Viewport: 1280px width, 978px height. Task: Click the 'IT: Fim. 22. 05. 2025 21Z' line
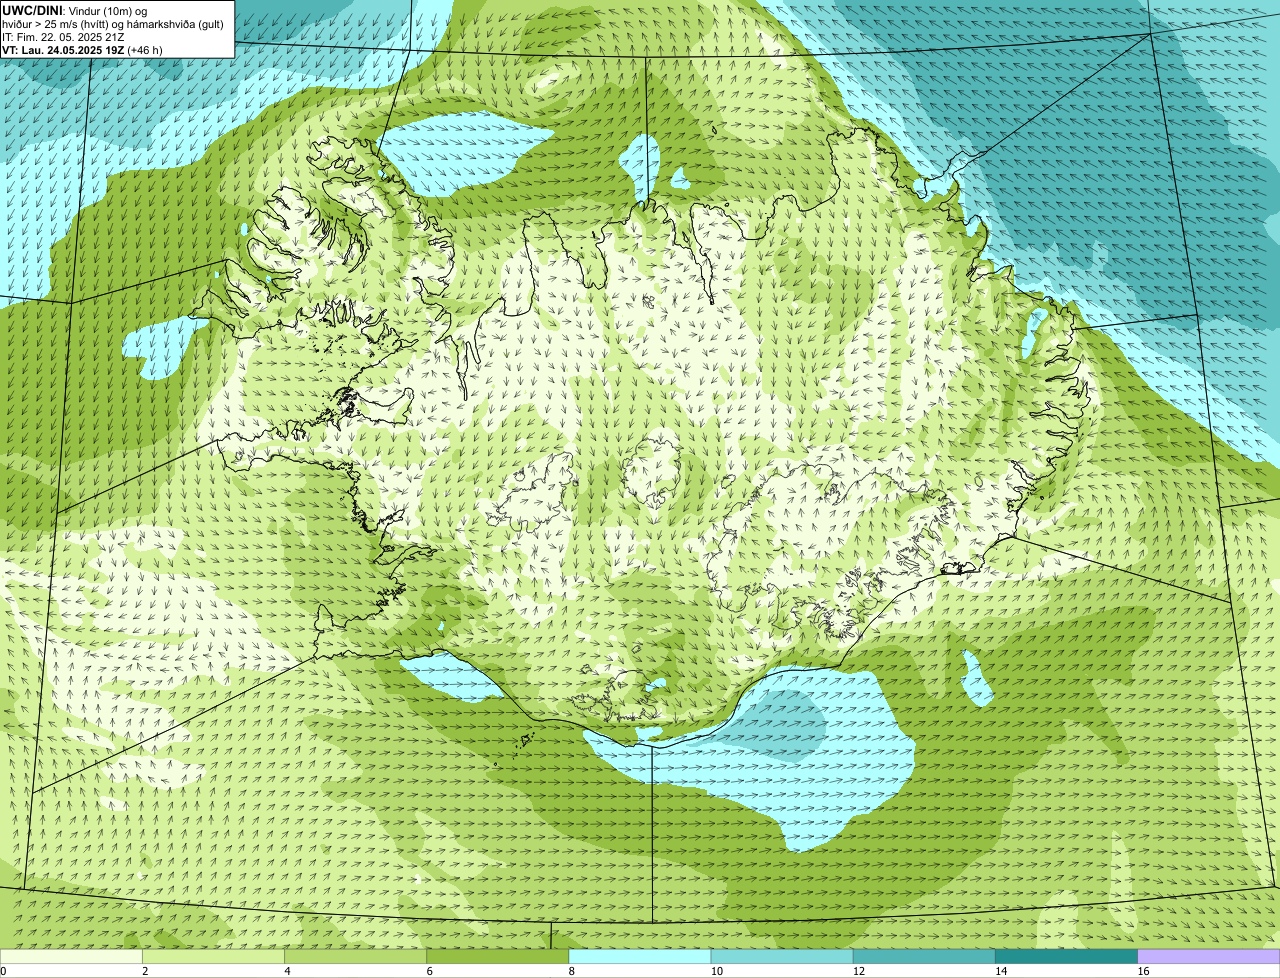[63, 37]
